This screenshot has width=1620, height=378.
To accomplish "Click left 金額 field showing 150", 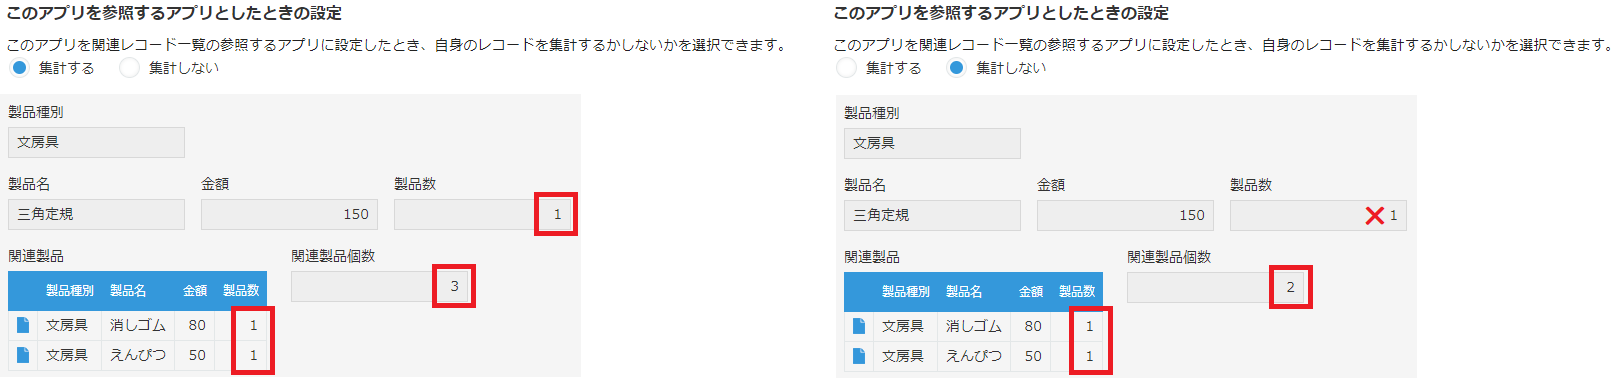I will (289, 214).
